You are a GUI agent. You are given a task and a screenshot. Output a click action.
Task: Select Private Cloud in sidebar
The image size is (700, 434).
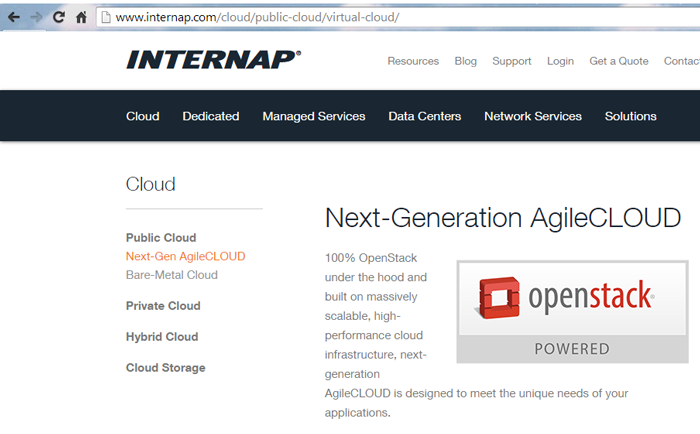tap(163, 306)
